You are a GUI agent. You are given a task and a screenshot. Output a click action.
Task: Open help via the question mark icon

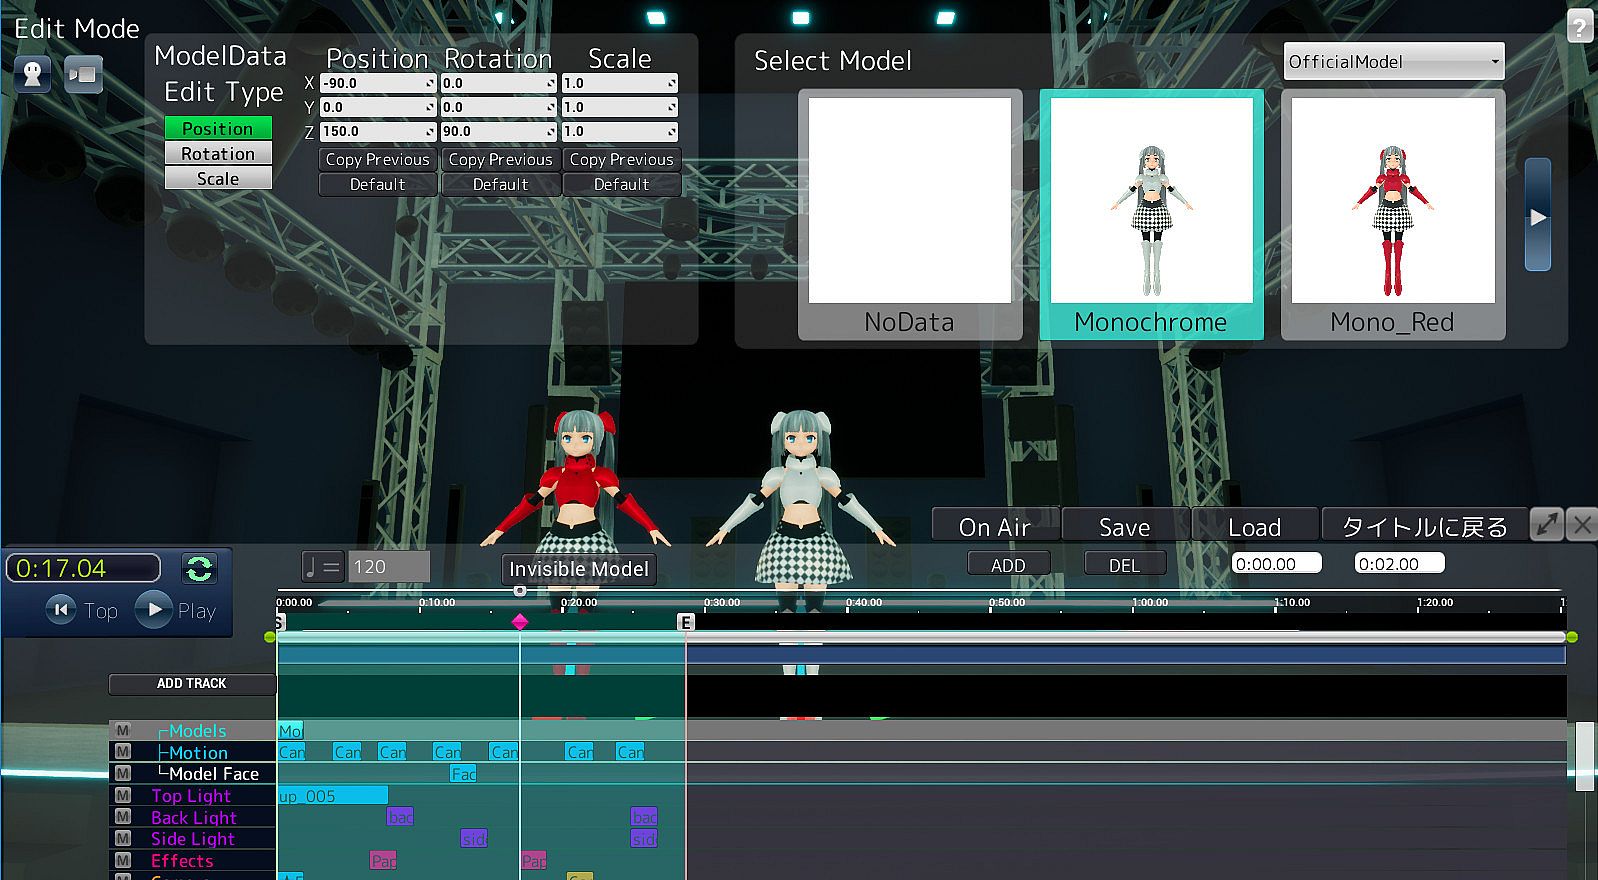[x=1579, y=27]
